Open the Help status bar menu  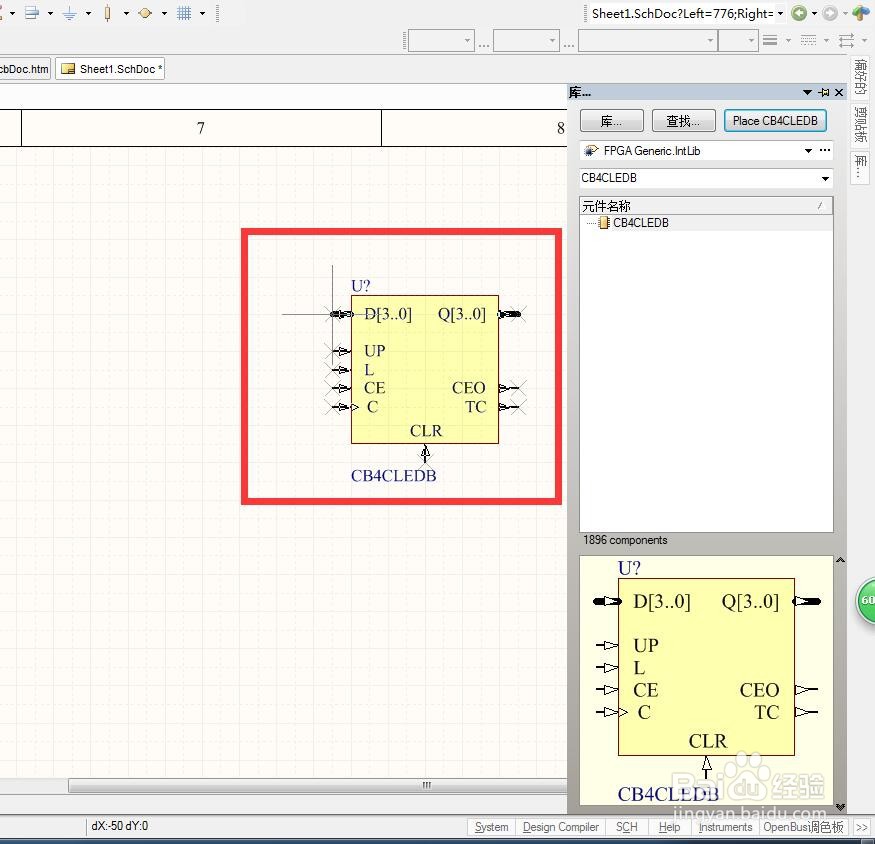[x=669, y=827]
